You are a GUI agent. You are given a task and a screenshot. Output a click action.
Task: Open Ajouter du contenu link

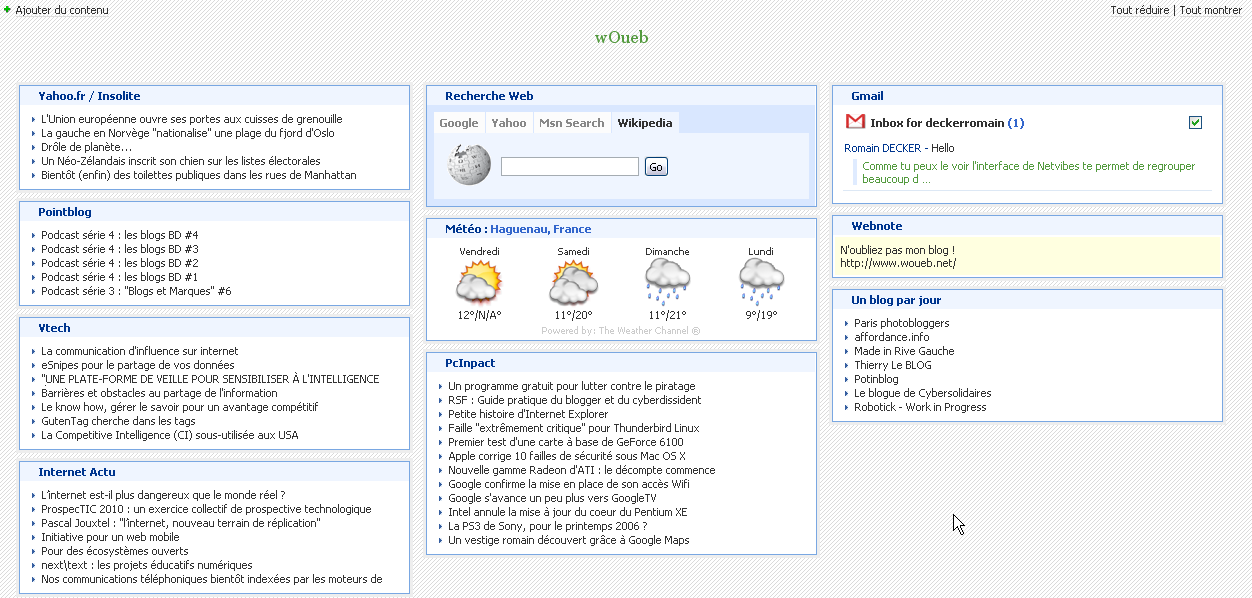[62, 10]
